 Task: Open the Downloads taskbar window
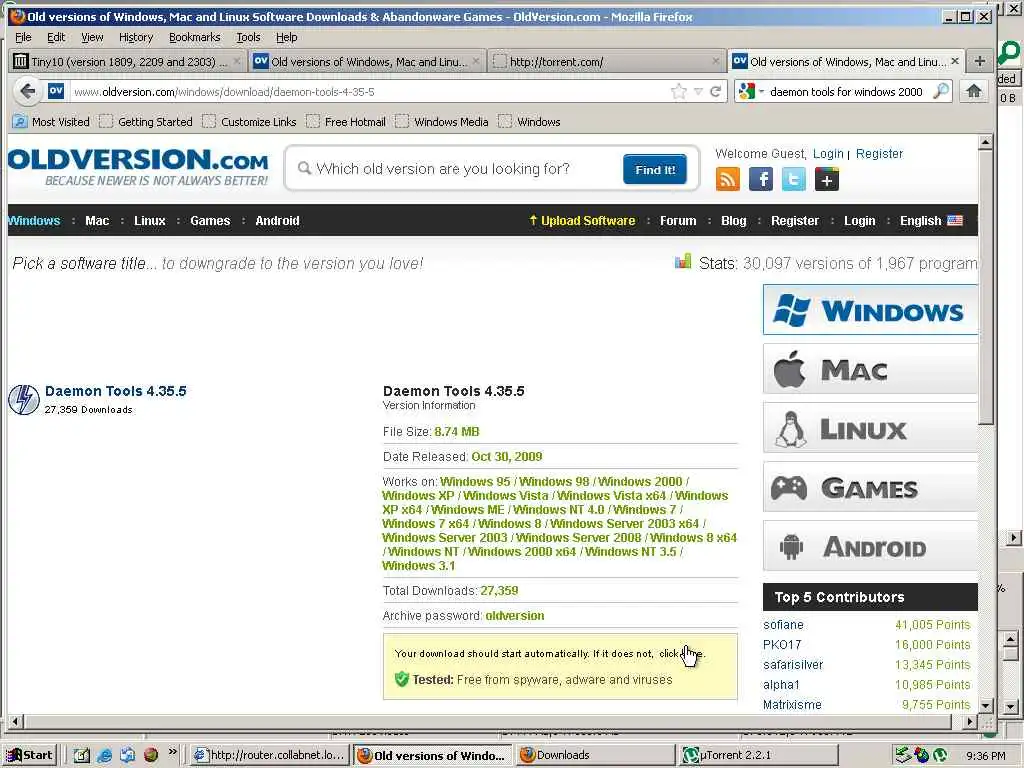pos(596,755)
